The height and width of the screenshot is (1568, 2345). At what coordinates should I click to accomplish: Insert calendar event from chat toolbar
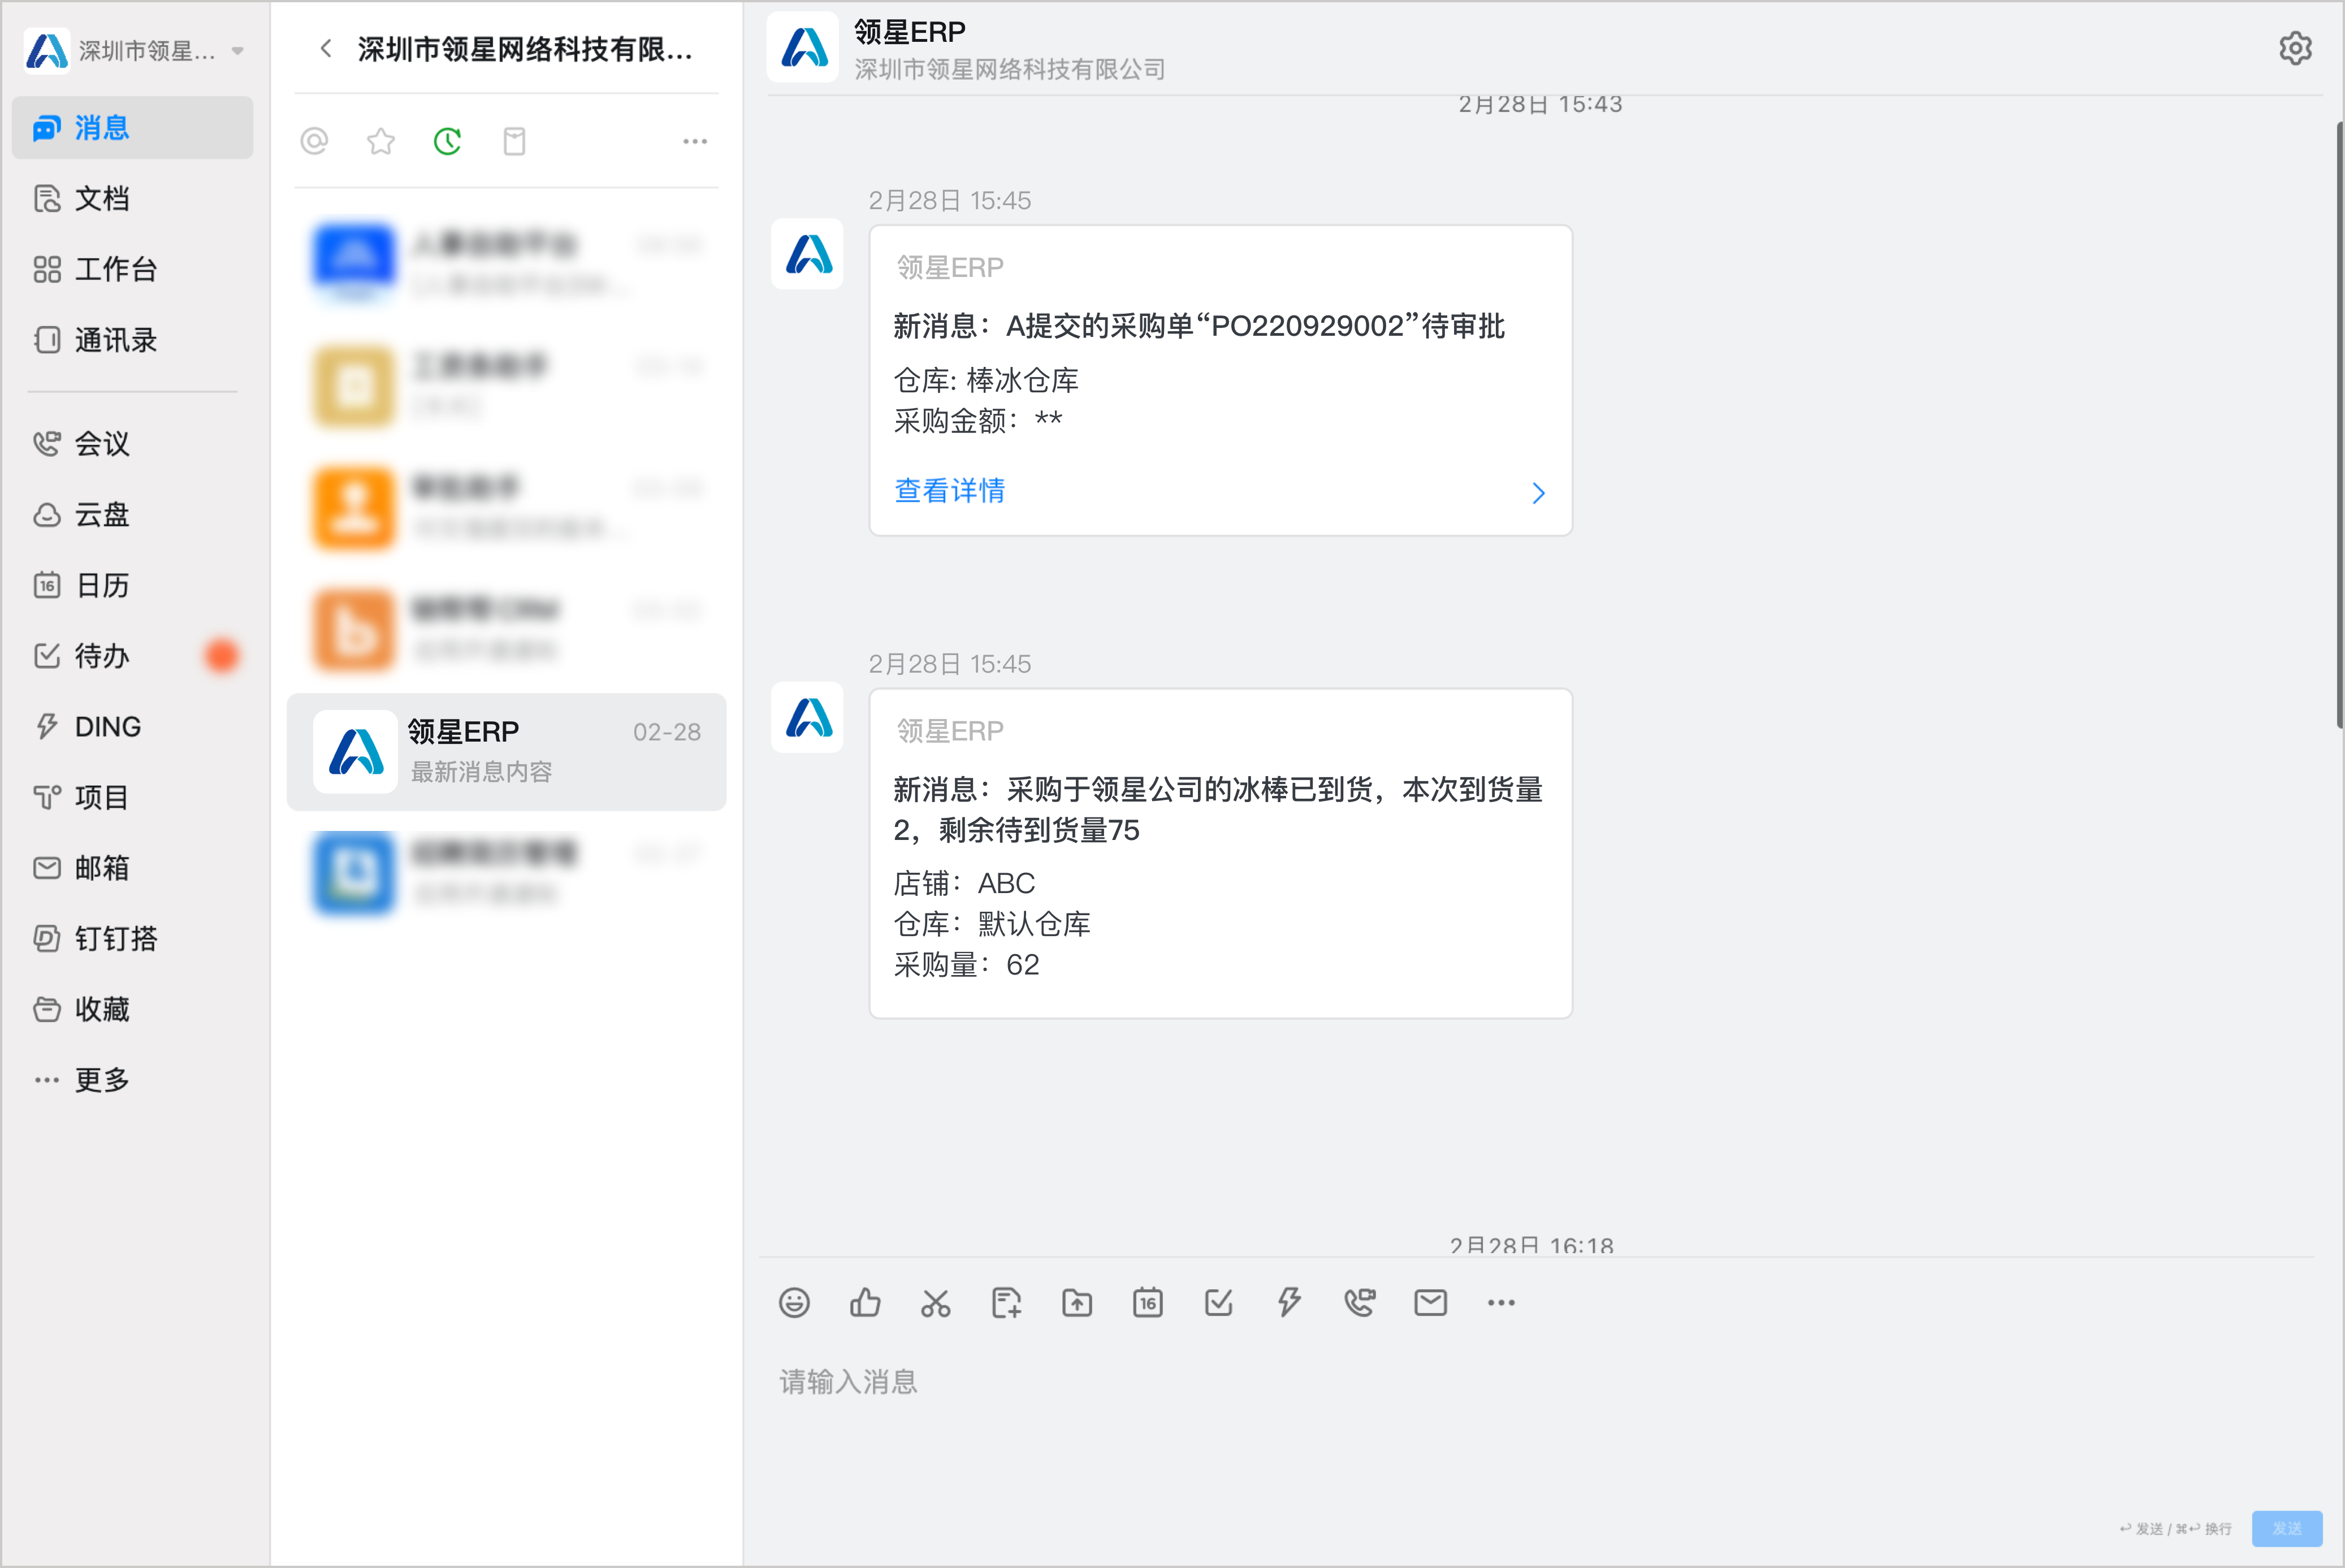(1148, 1303)
